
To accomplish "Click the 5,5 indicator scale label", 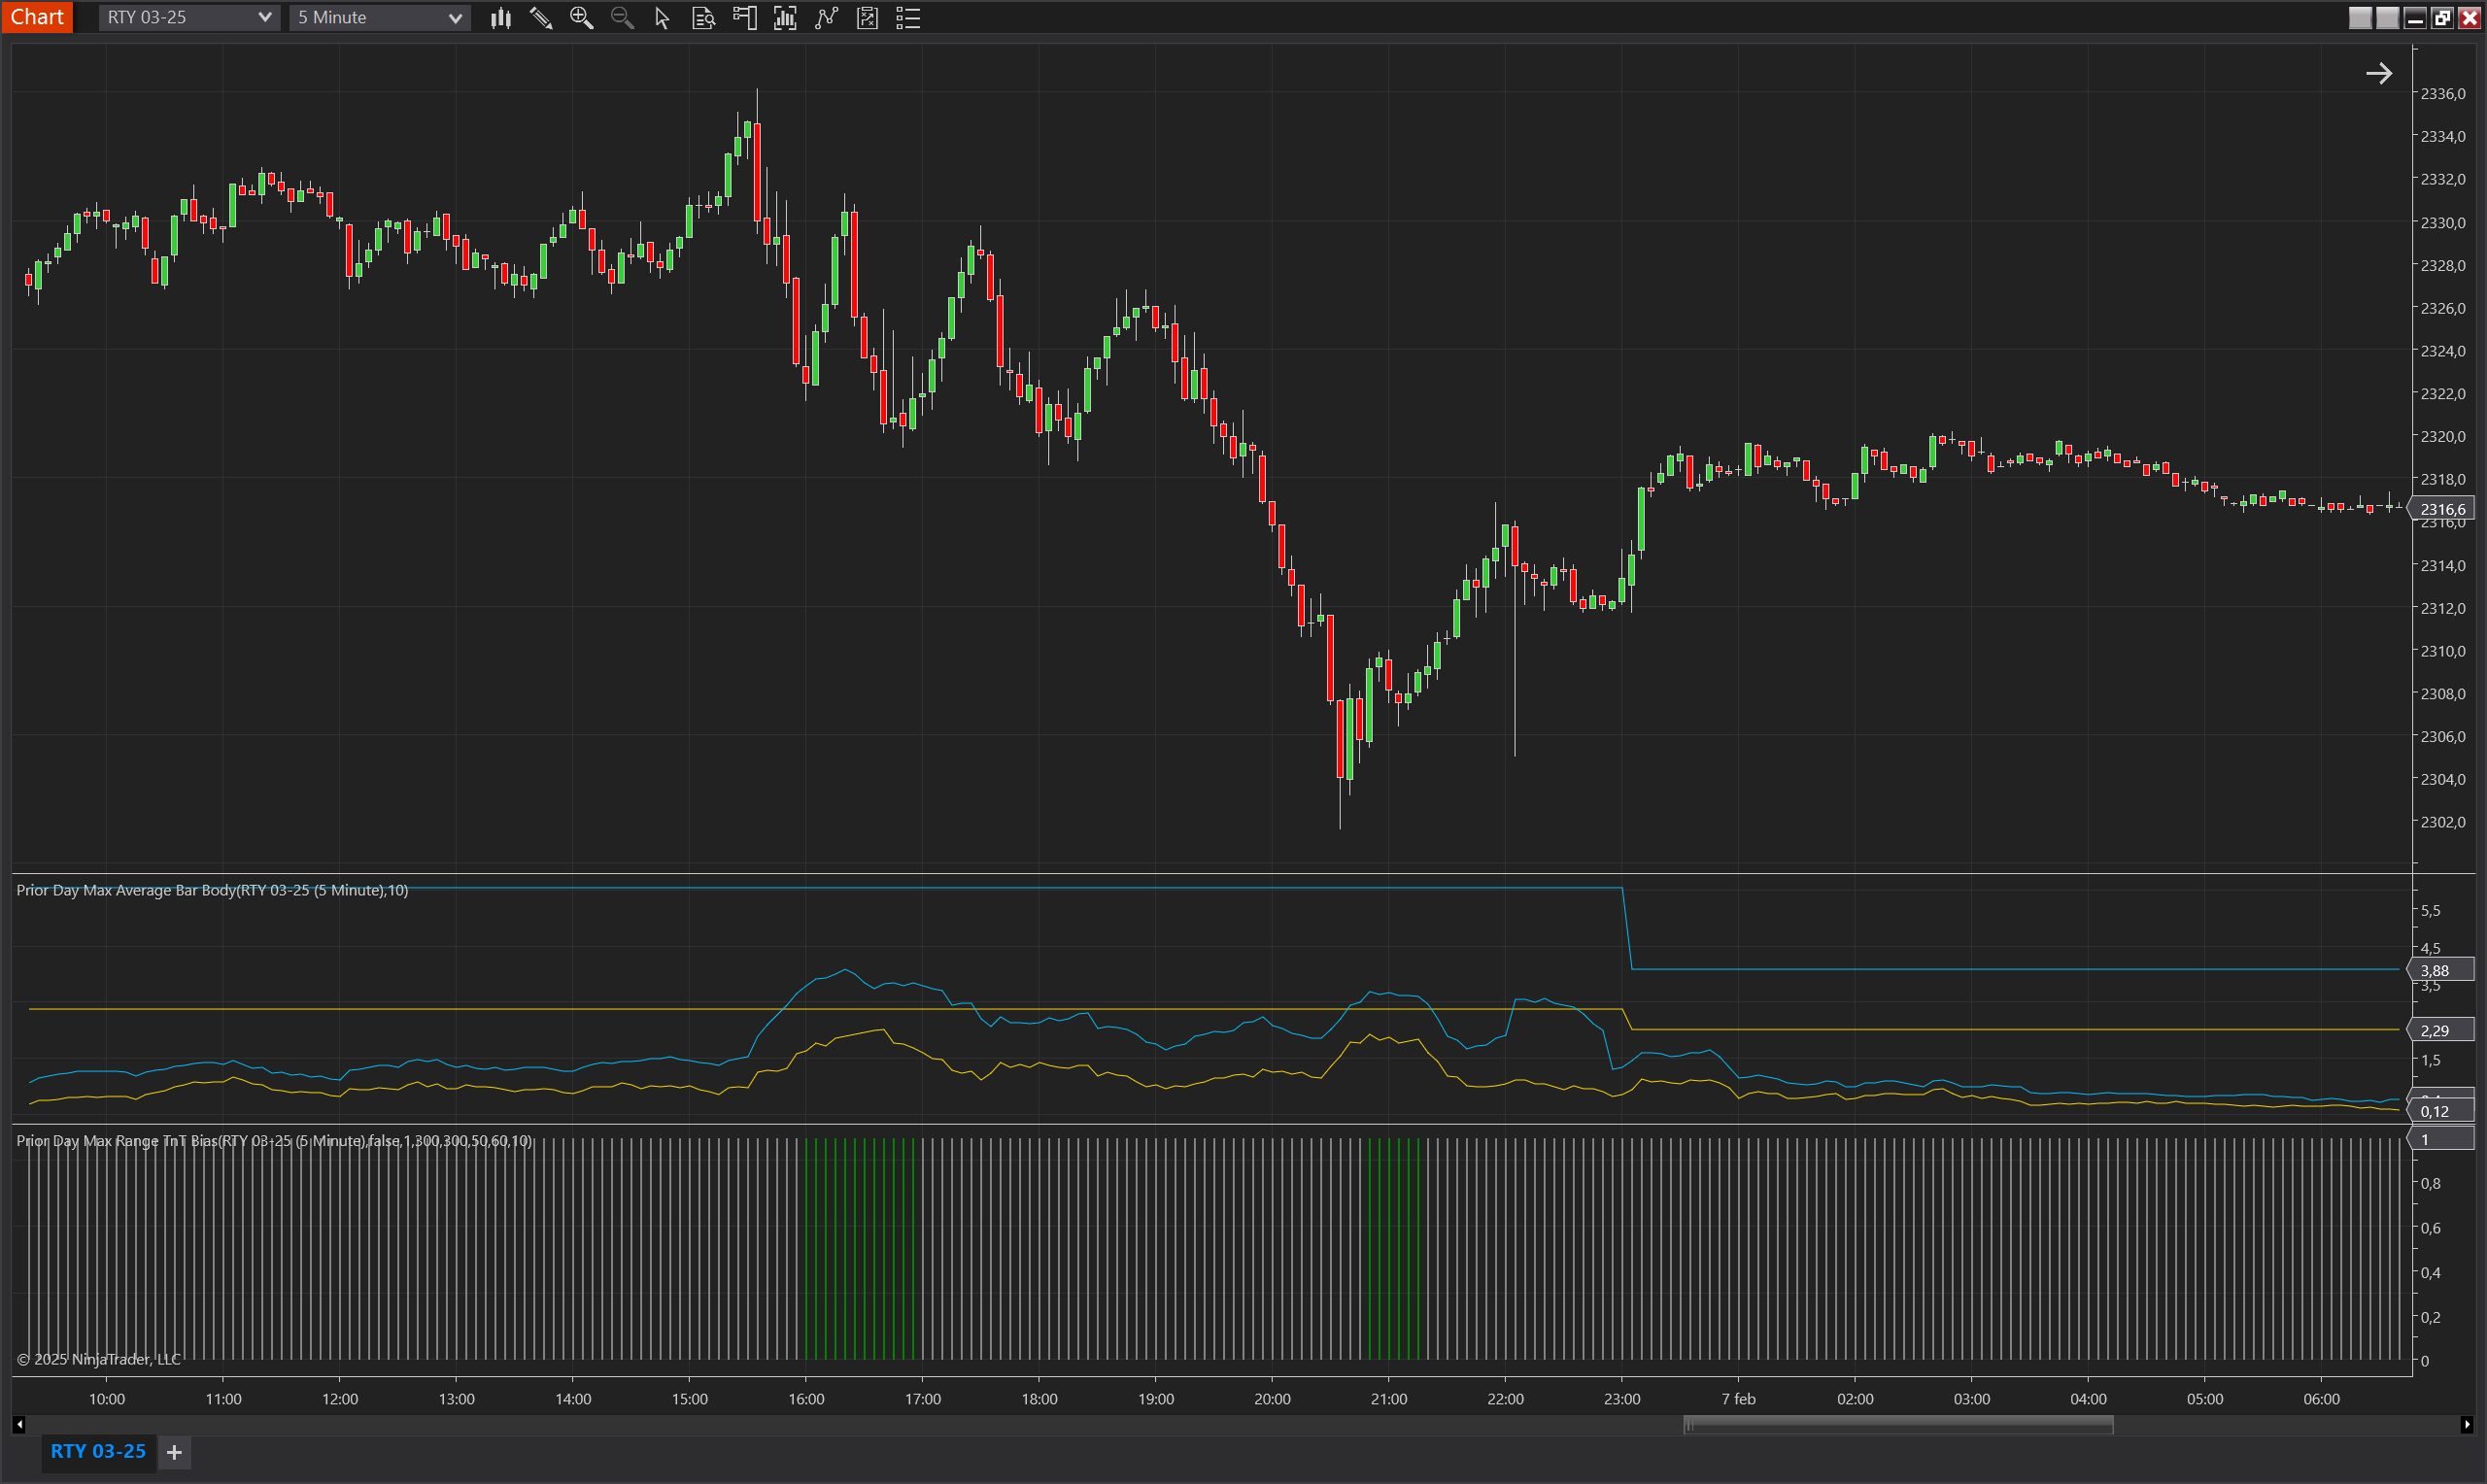I will click(x=2430, y=911).
